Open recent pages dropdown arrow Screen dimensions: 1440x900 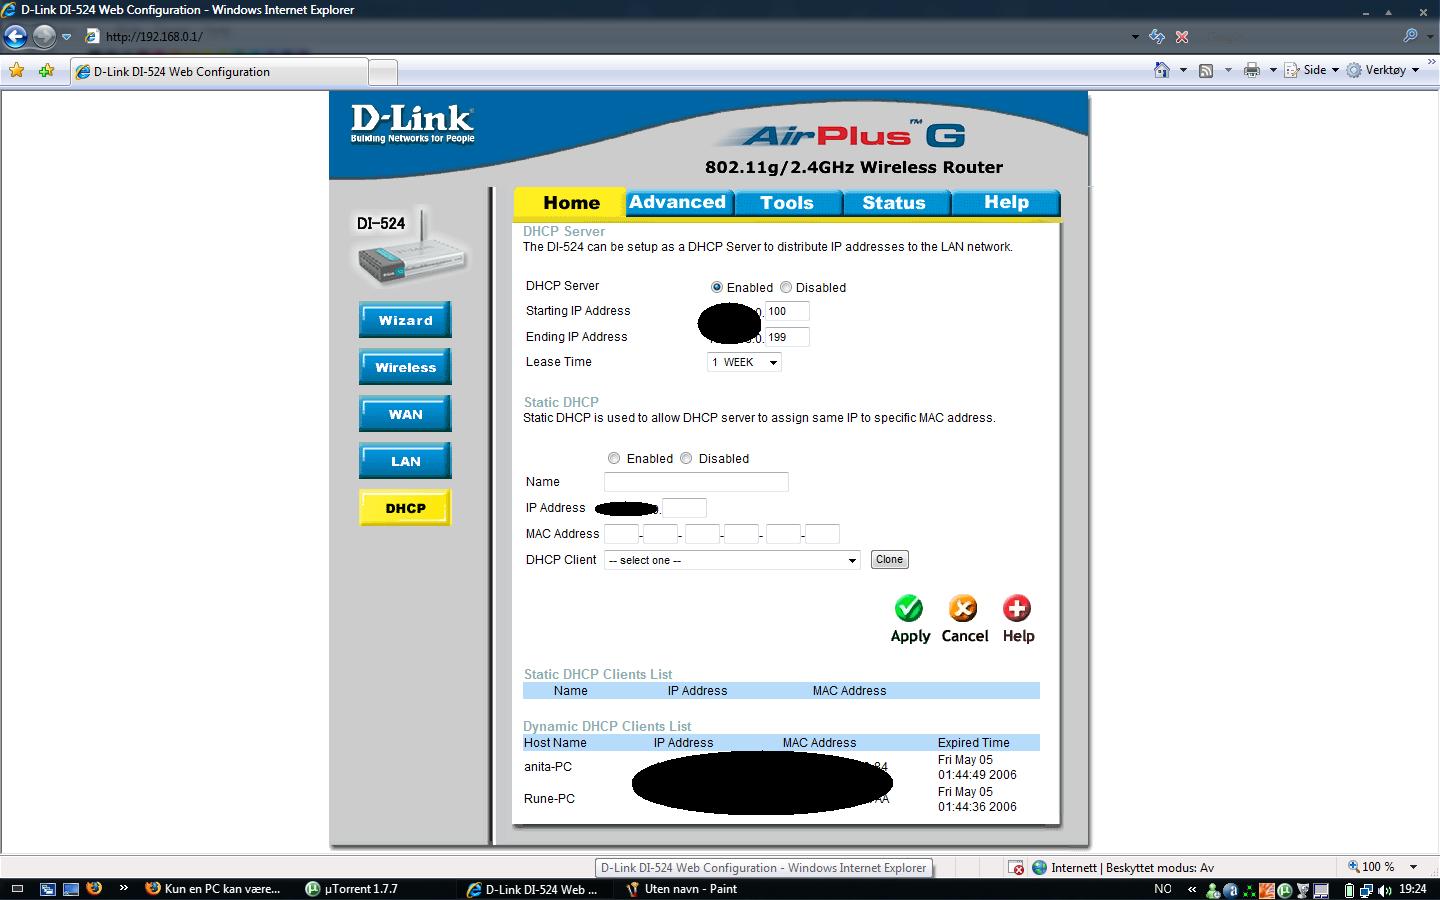(x=67, y=37)
